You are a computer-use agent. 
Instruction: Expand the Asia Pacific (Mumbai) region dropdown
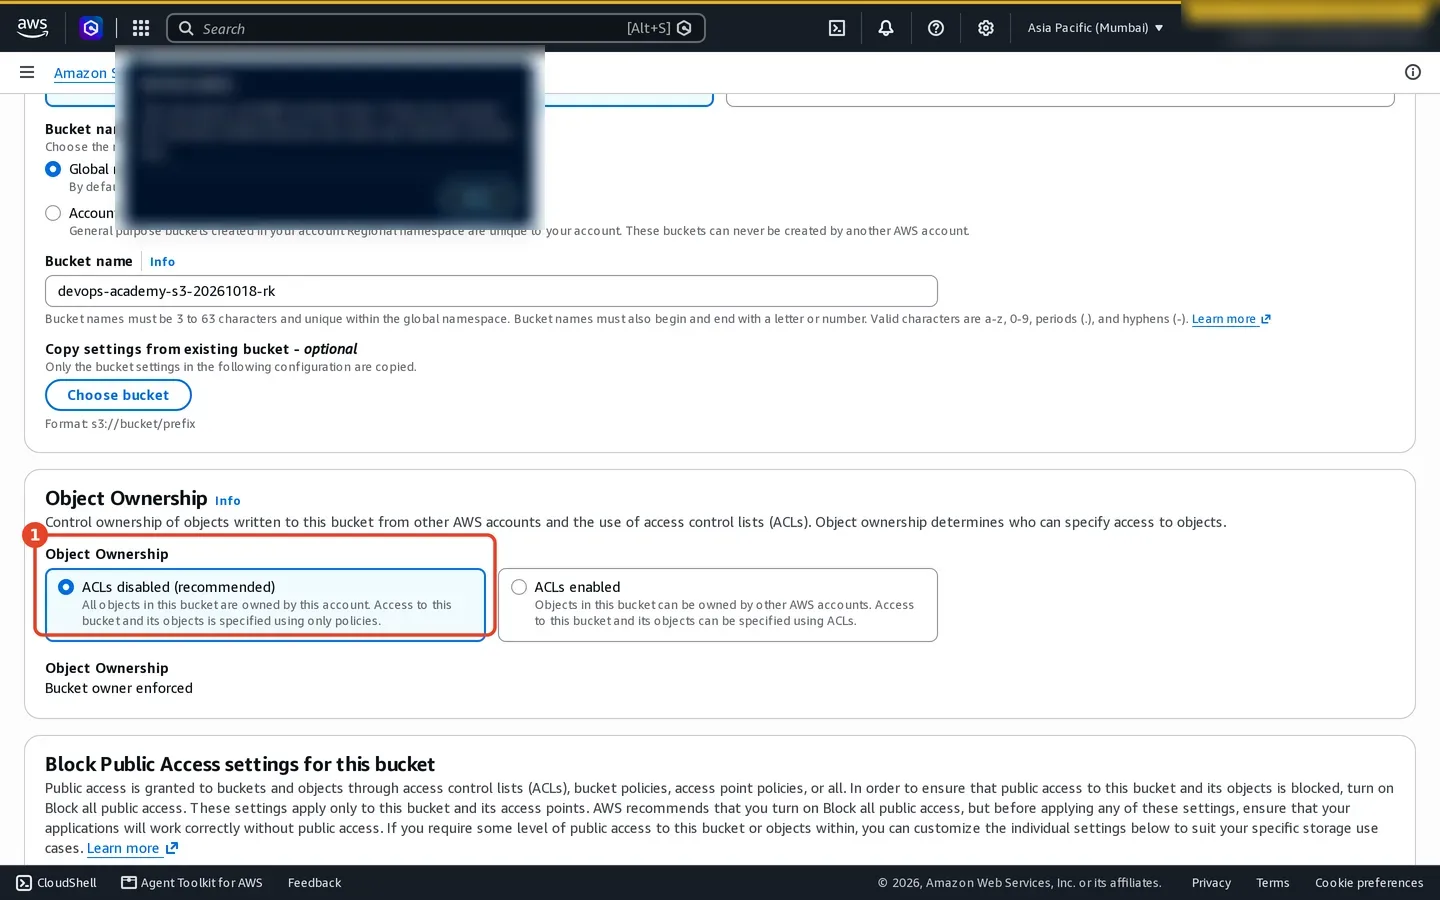(1095, 28)
